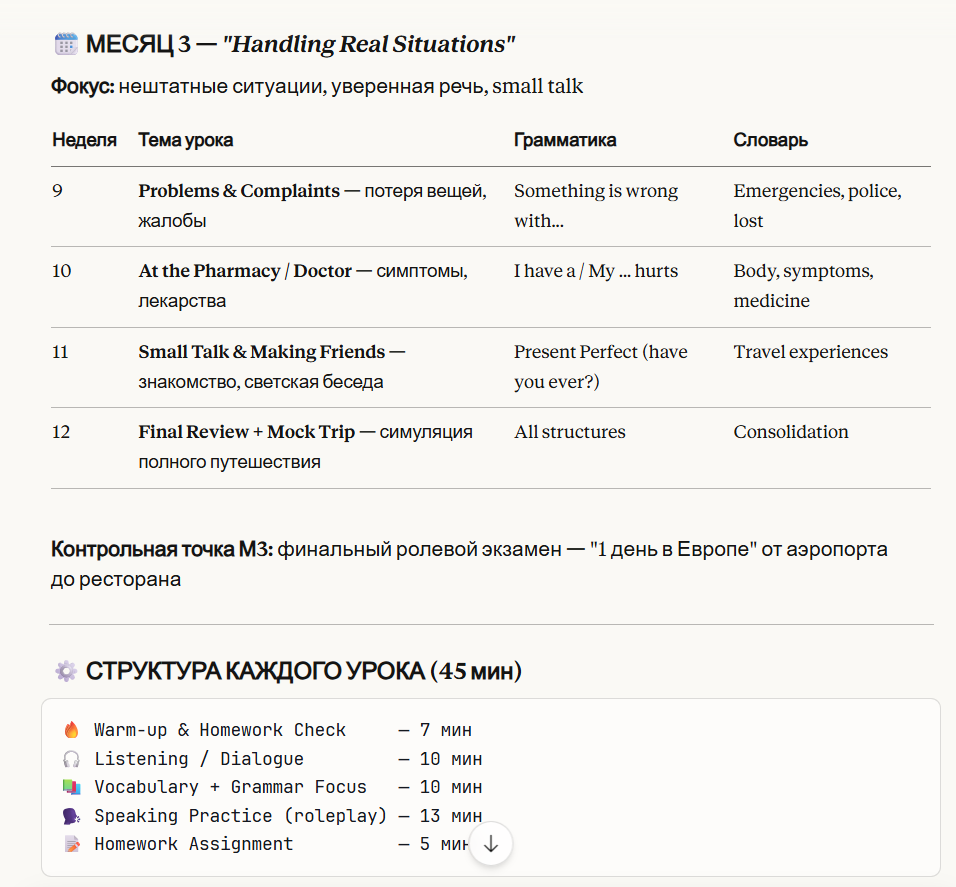This screenshot has height=887, width=956.
Task: Click the Problems & Complaints lesson title
Action: click(239, 191)
